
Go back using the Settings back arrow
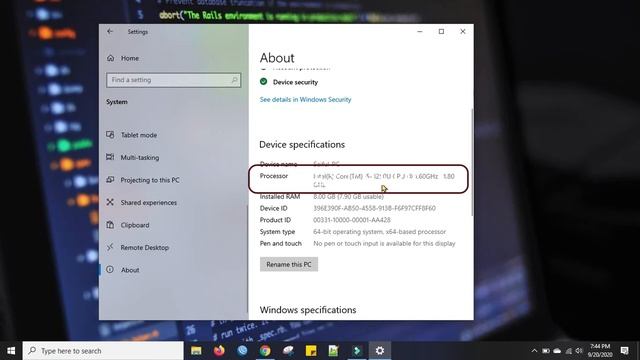110,31
